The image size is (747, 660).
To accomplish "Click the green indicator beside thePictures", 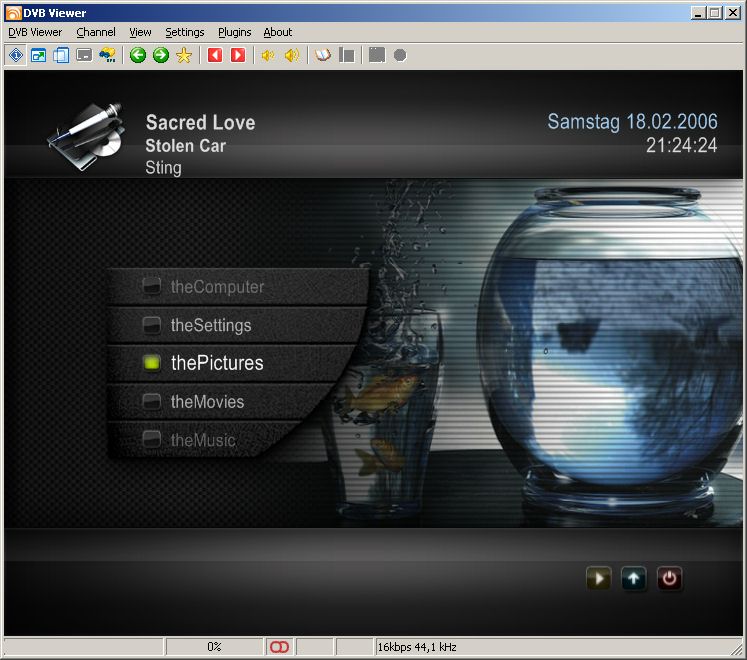I will (x=151, y=363).
